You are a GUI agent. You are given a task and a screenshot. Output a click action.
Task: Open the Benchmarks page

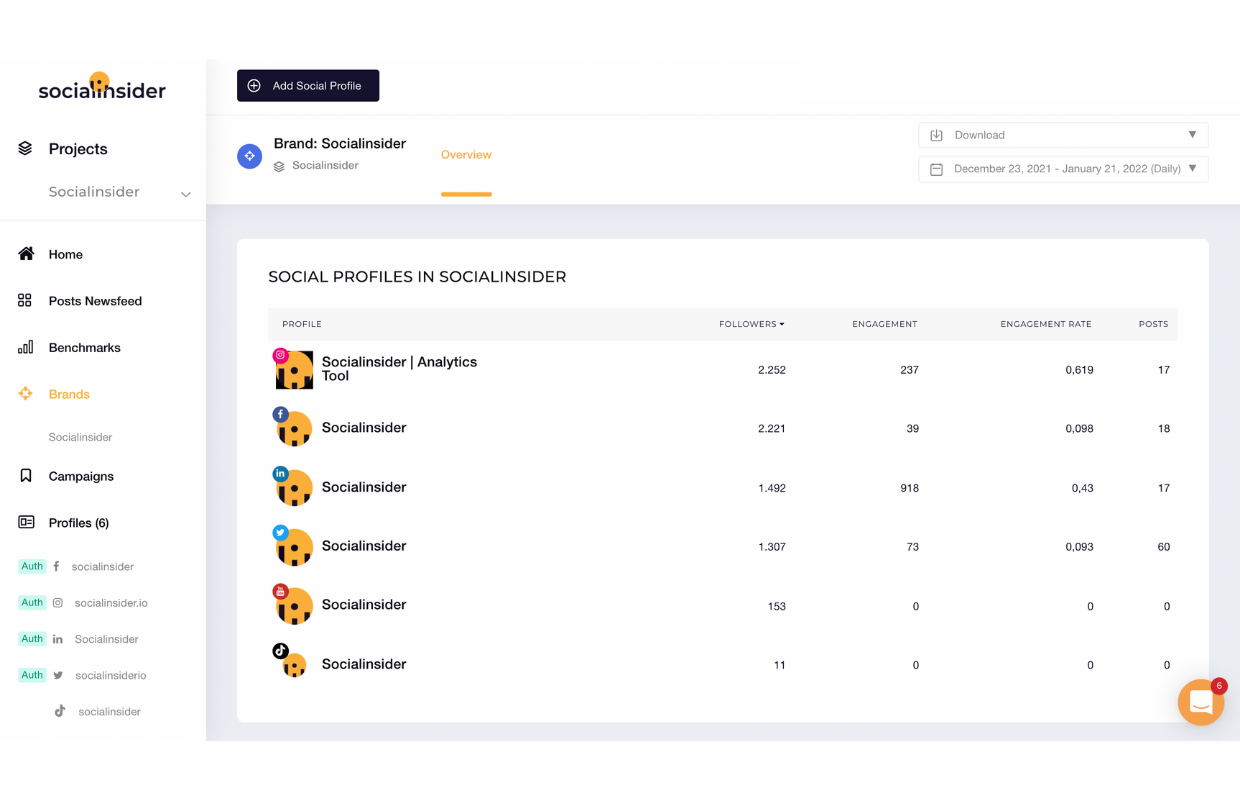85,348
